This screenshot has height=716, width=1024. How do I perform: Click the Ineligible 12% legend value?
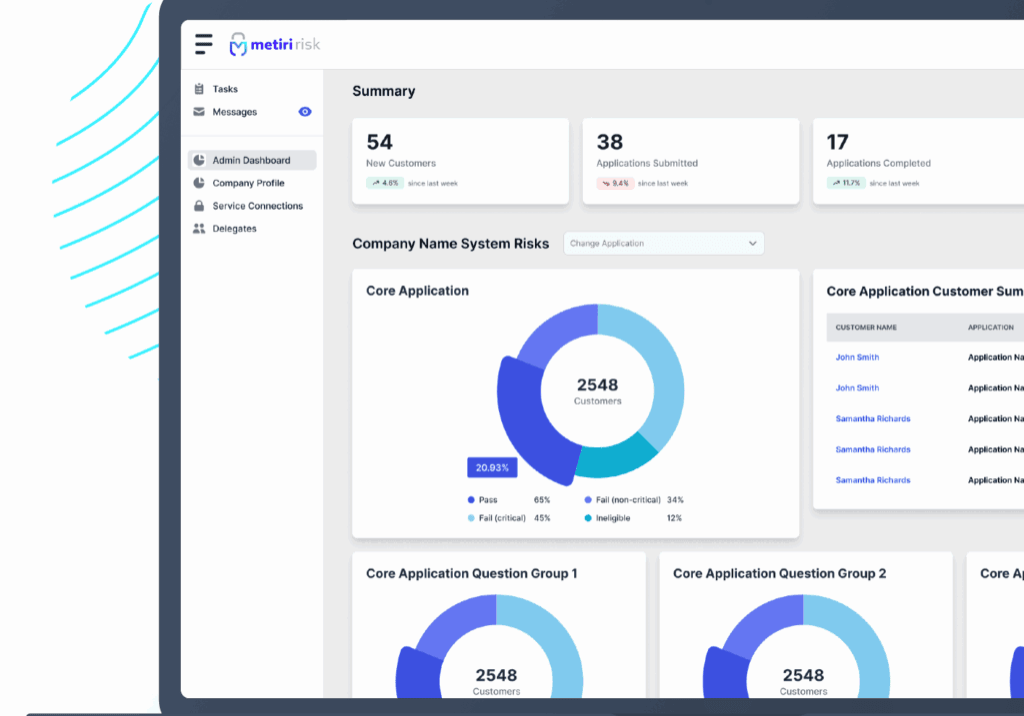(x=675, y=518)
